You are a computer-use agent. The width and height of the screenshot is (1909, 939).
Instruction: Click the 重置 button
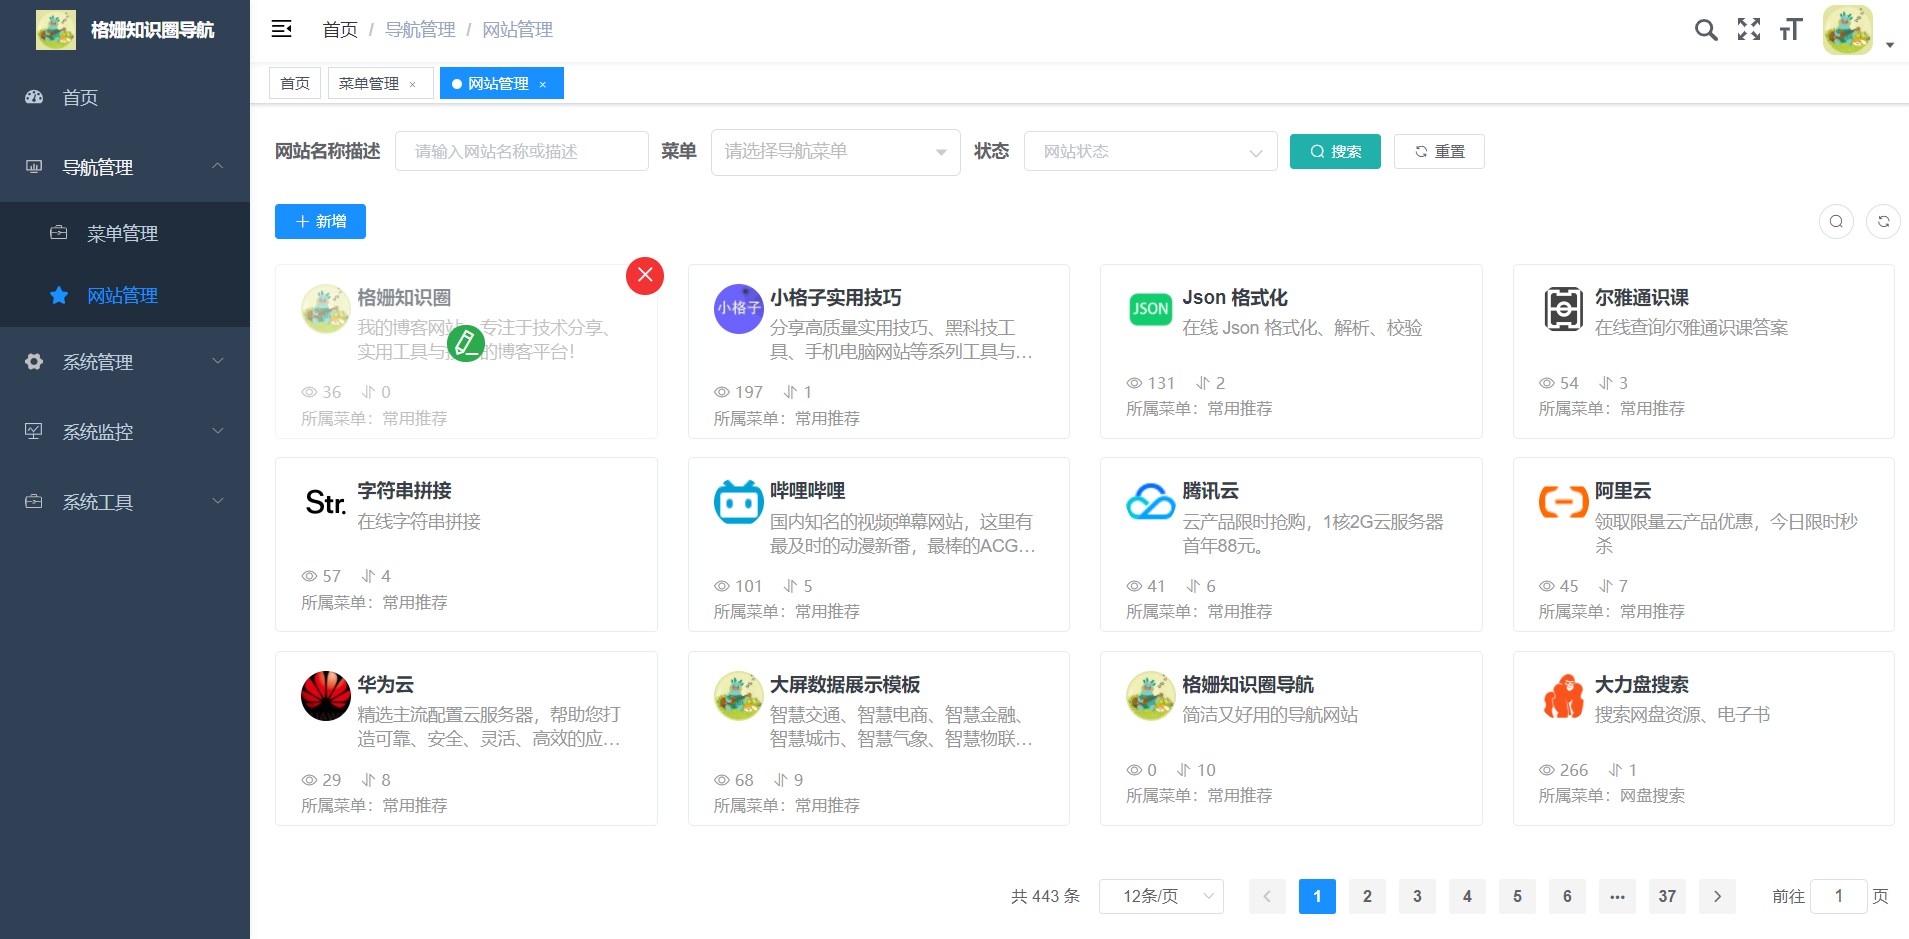1439,151
